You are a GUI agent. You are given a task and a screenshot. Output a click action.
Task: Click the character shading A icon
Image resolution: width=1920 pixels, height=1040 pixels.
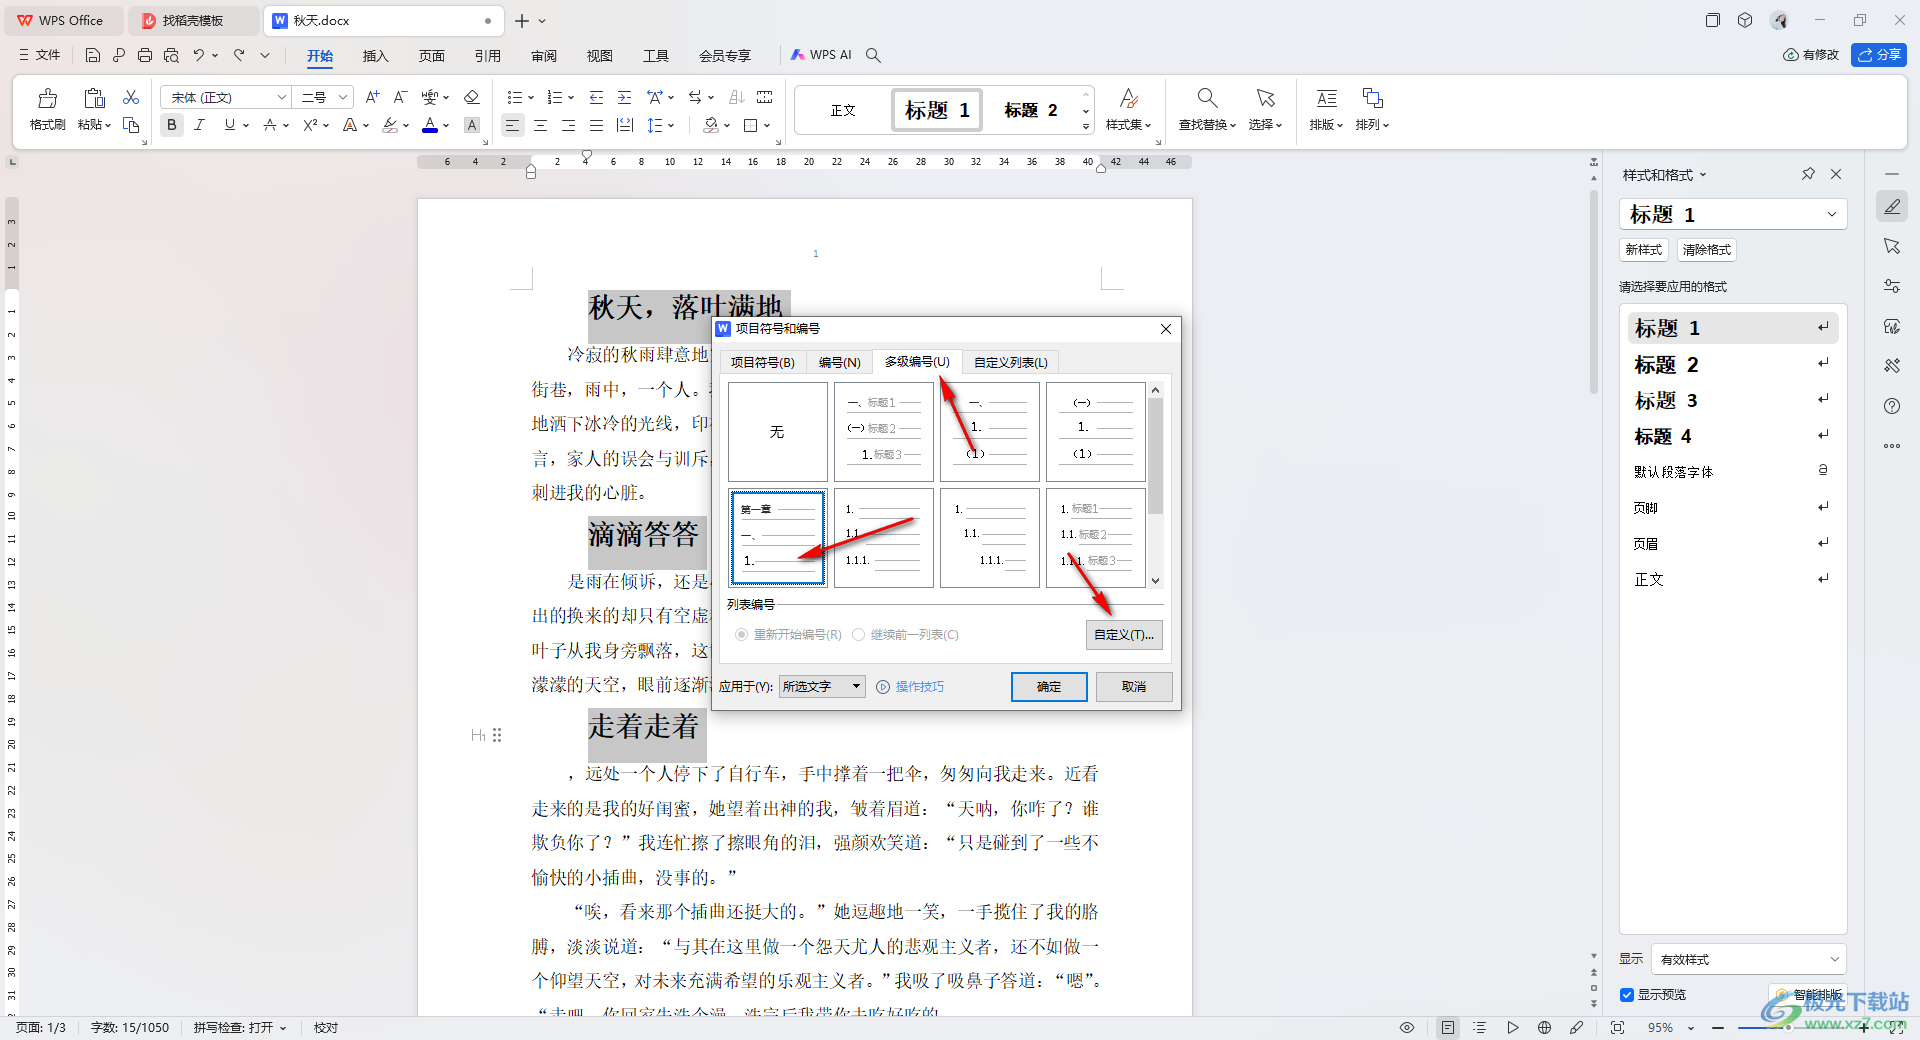[x=472, y=125]
